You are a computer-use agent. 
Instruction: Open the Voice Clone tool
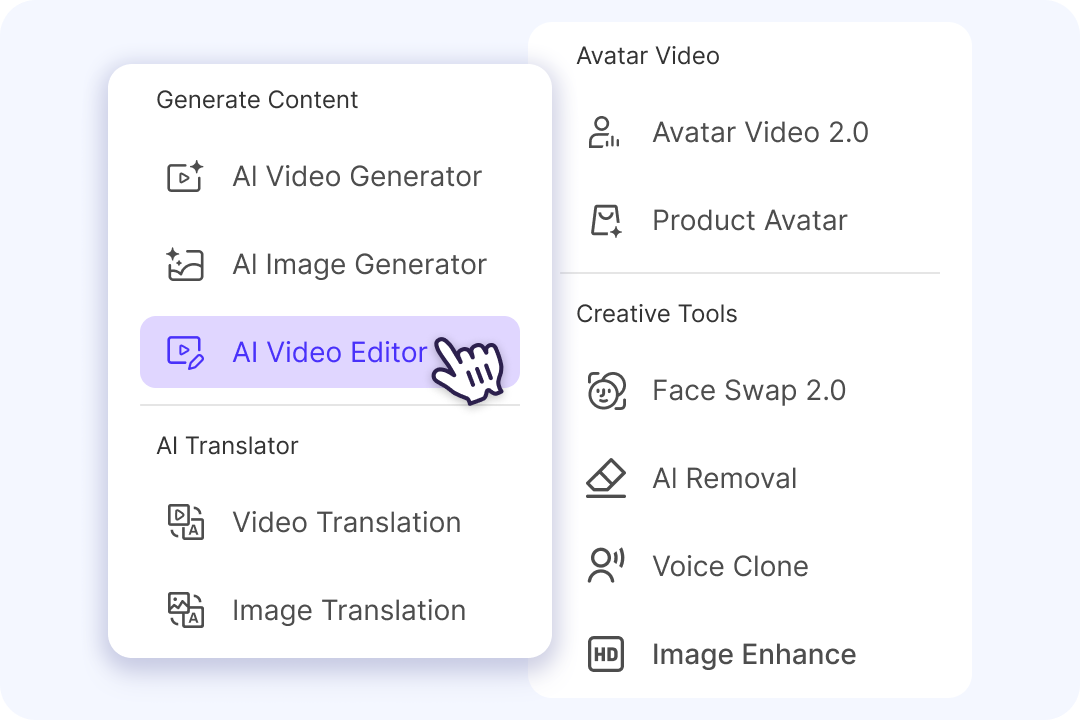pyautogui.click(x=729, y=566)
